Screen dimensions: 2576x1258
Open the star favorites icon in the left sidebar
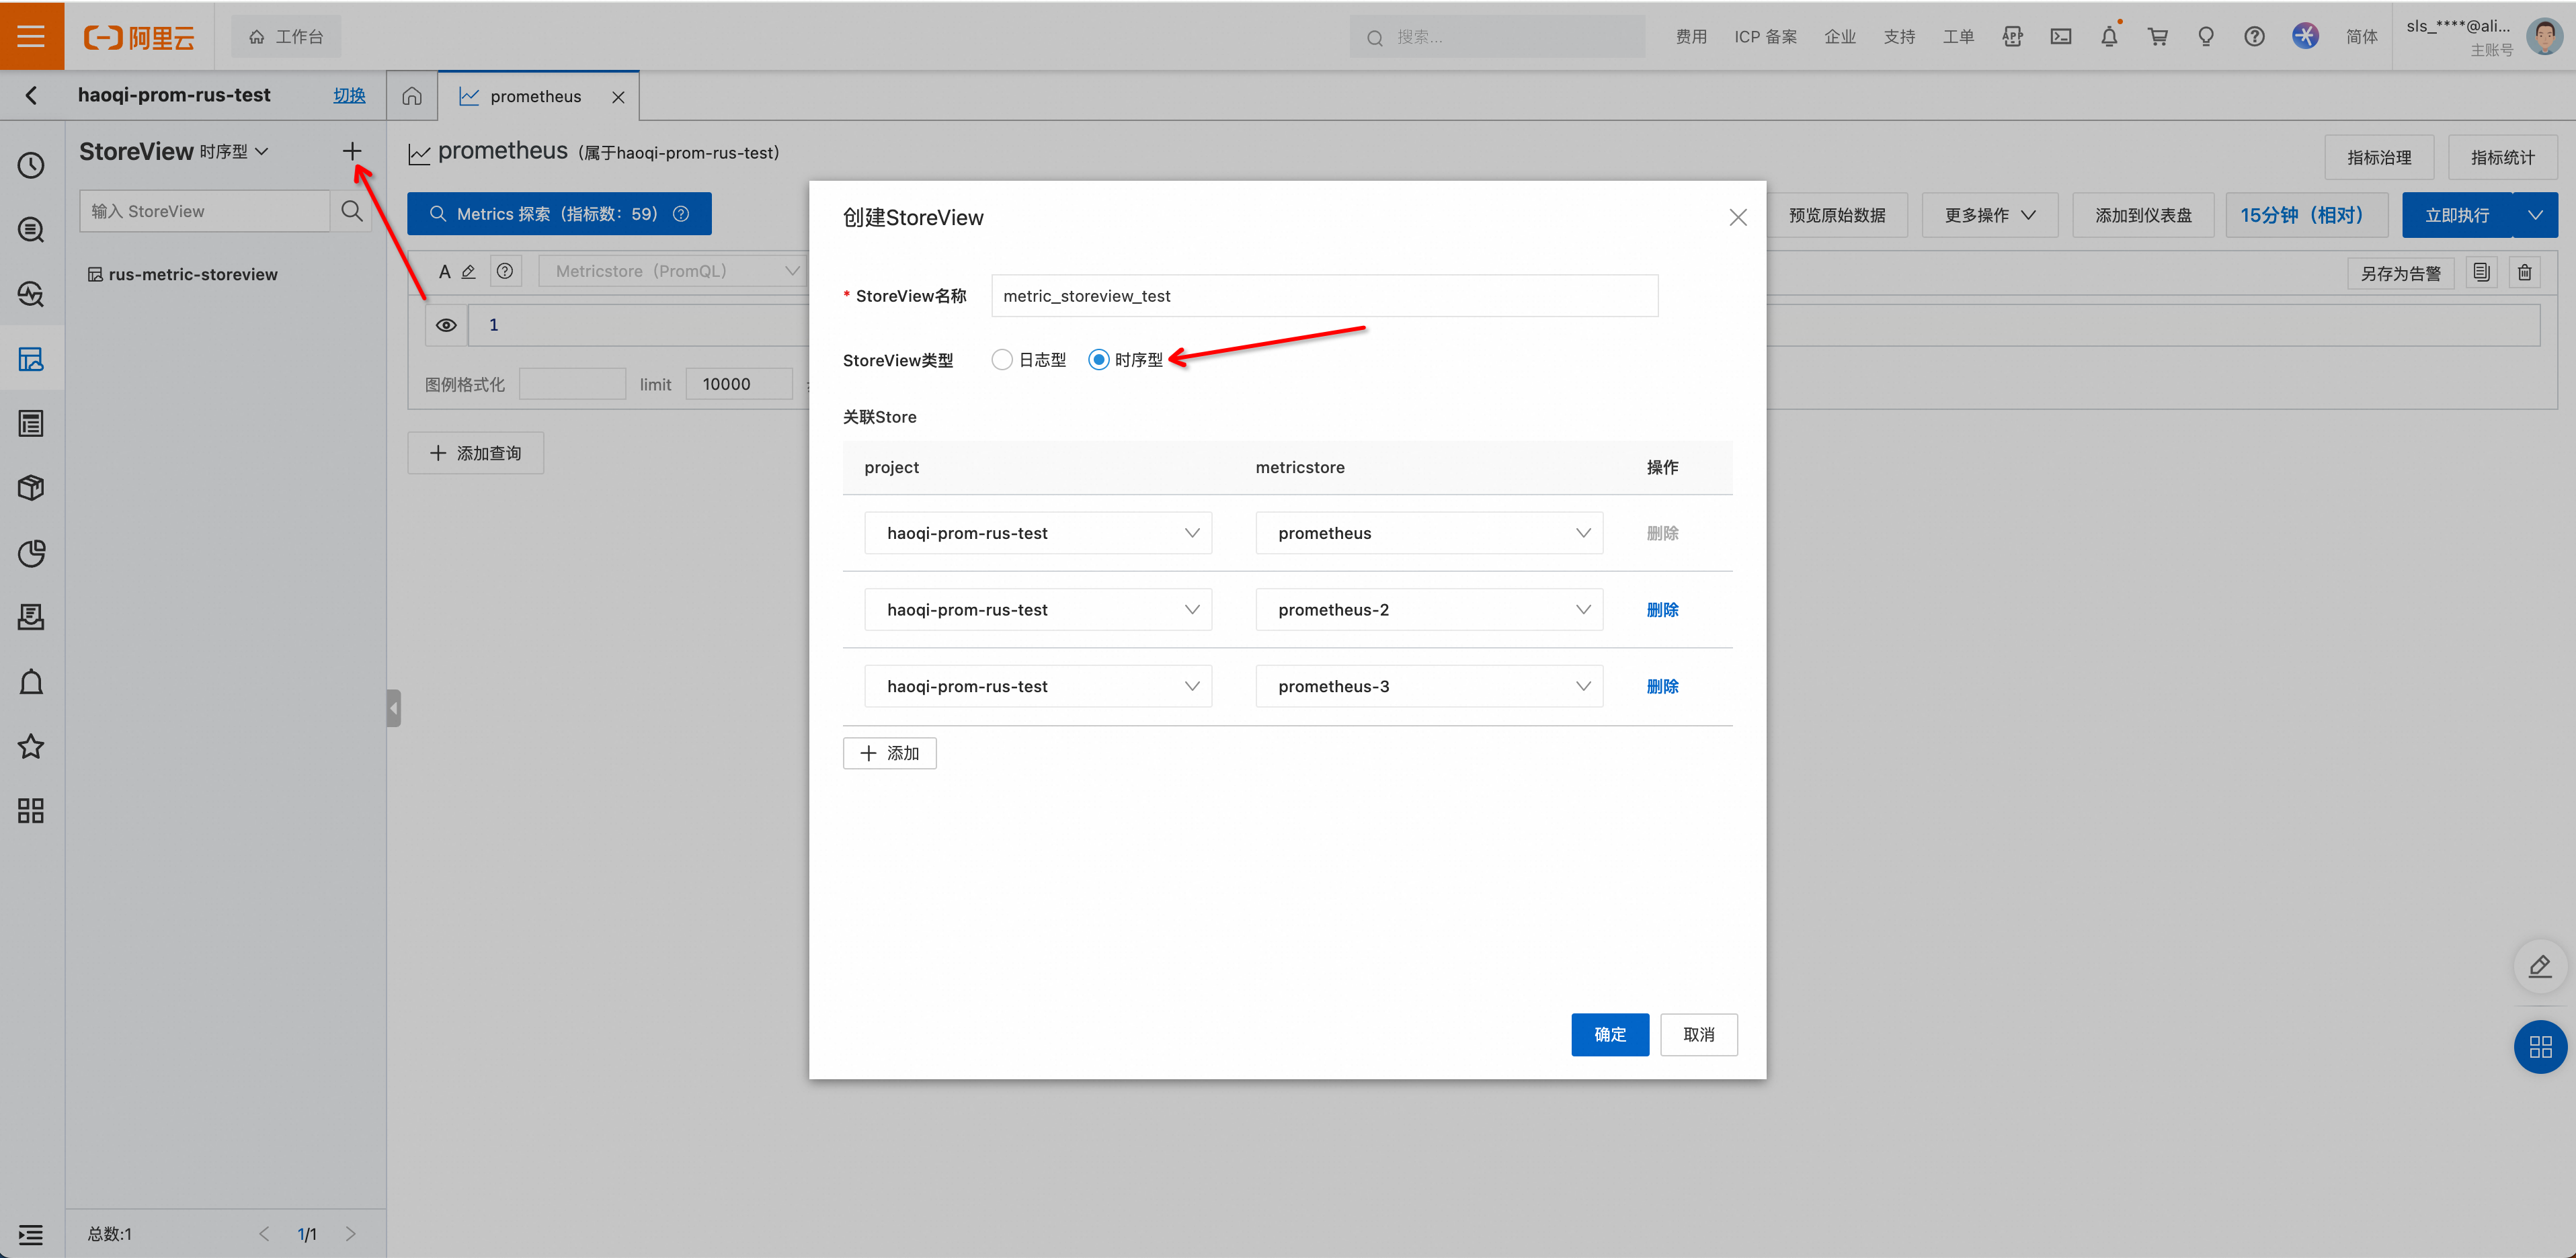(31, 746)
